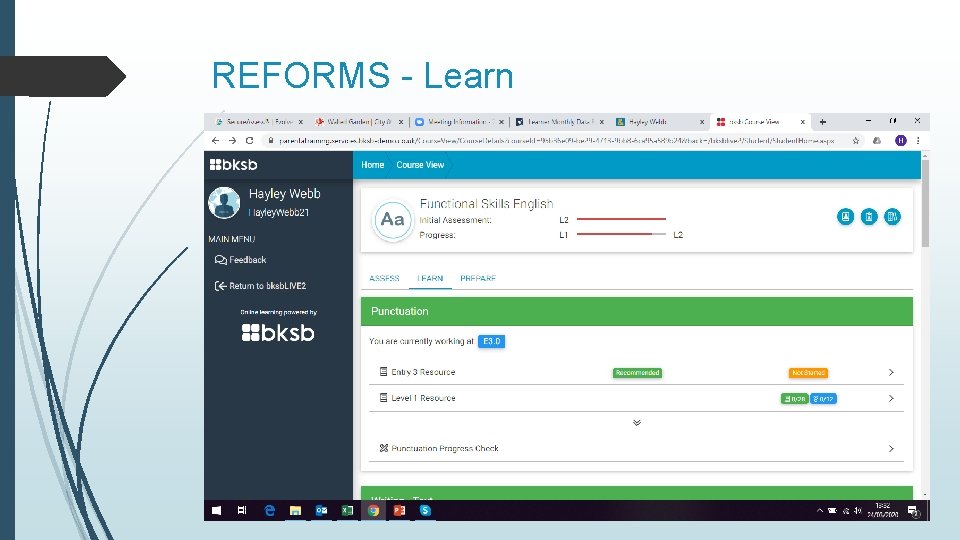This screenshot has width=960, height=540.
Task: Click the E3.0 working level badge
Action: (491, 342)
